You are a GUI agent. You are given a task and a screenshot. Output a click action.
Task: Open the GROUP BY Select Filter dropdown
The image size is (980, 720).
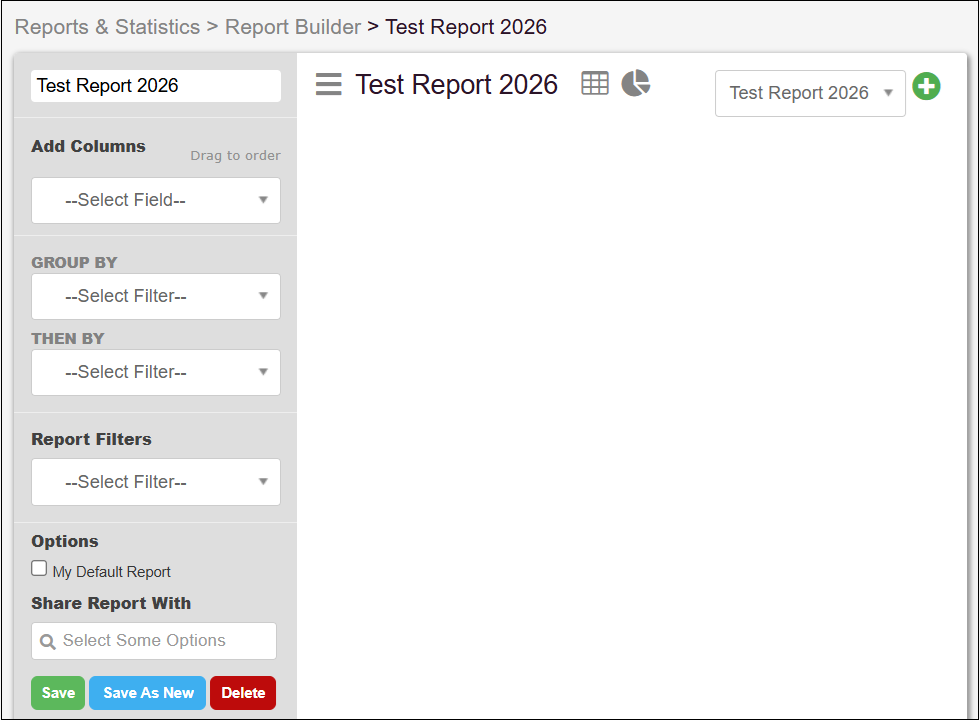(x=156, y=296)
